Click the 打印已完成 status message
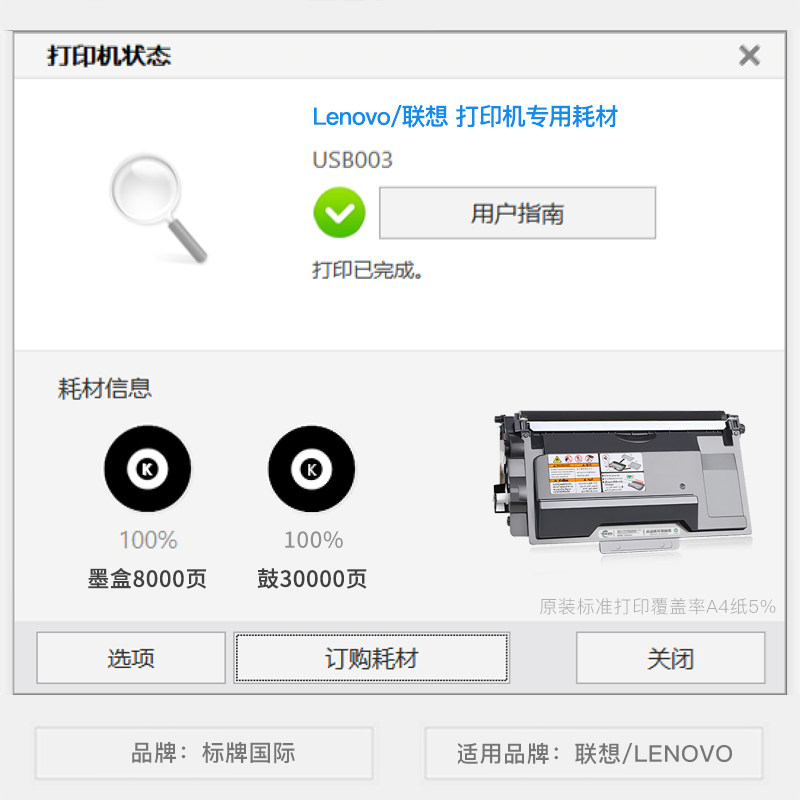 [367, 270]
